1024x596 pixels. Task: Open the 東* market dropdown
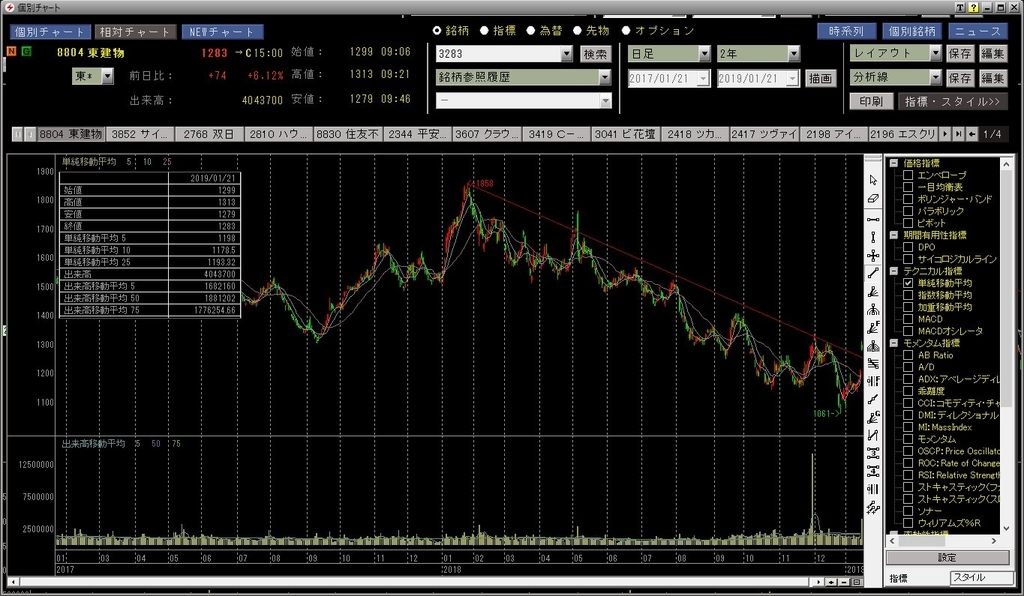click(x=108, y=76)
